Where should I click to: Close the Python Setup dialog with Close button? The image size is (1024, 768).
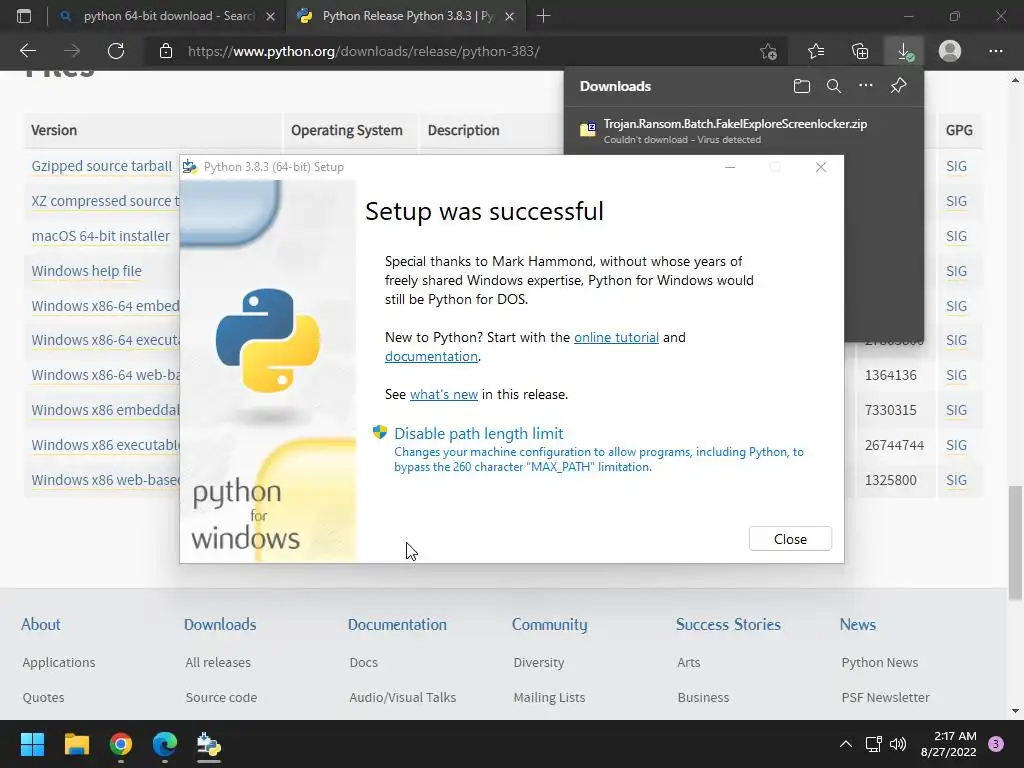point(790,539)
